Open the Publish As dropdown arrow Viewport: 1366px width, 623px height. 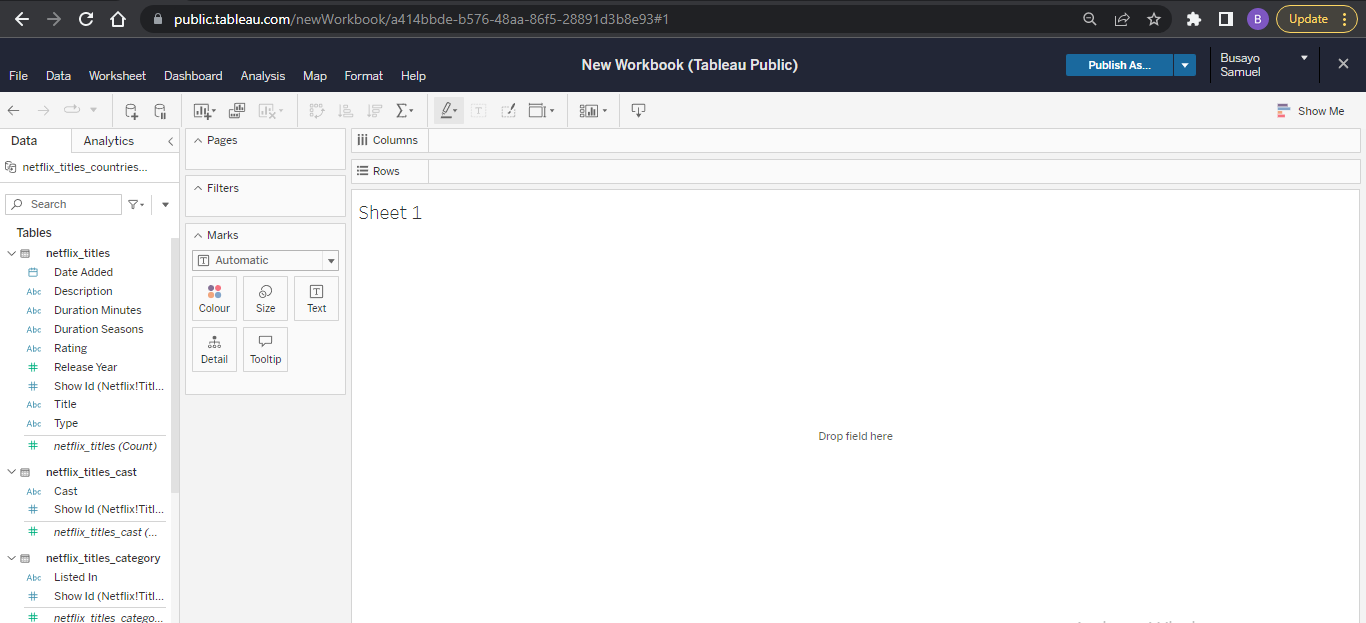1185,65
